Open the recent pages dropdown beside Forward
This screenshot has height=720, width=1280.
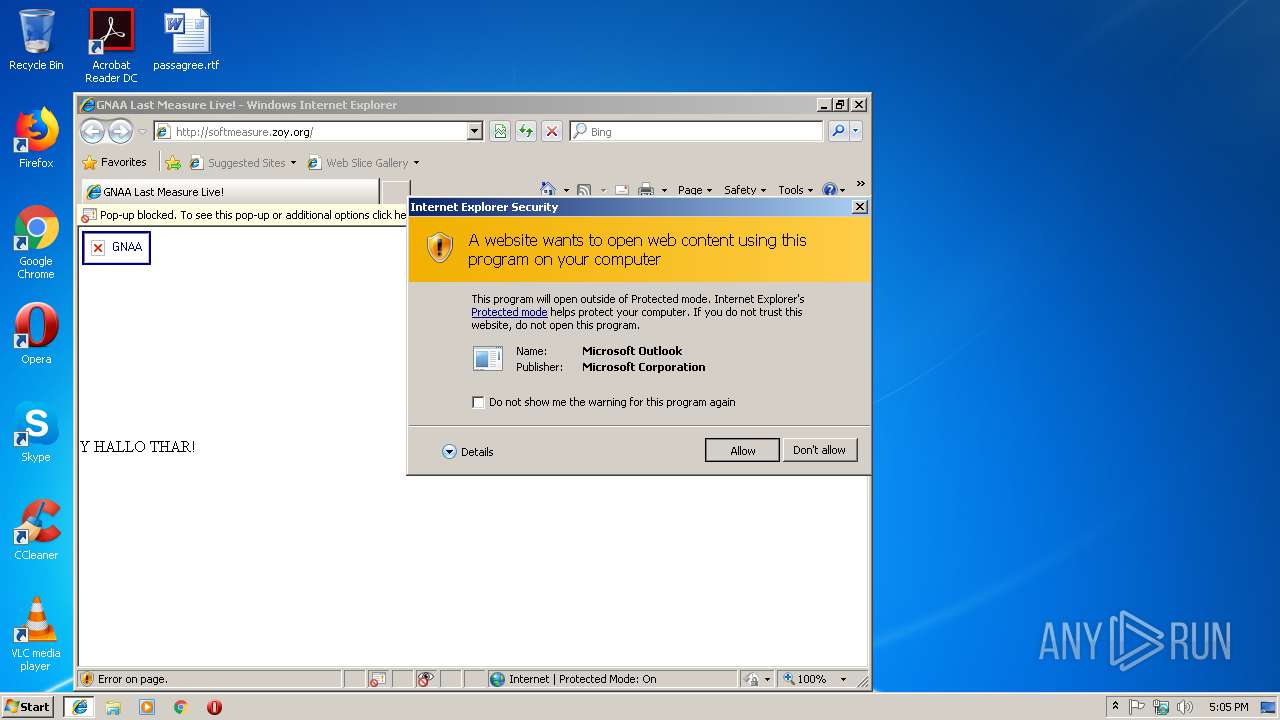[142, 132]
